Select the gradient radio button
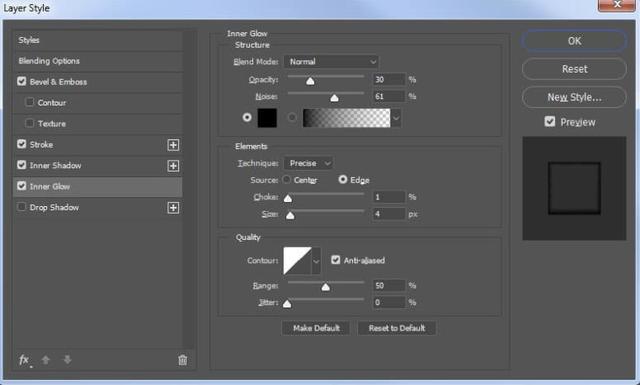640x385 pixels. coord(291,118)
